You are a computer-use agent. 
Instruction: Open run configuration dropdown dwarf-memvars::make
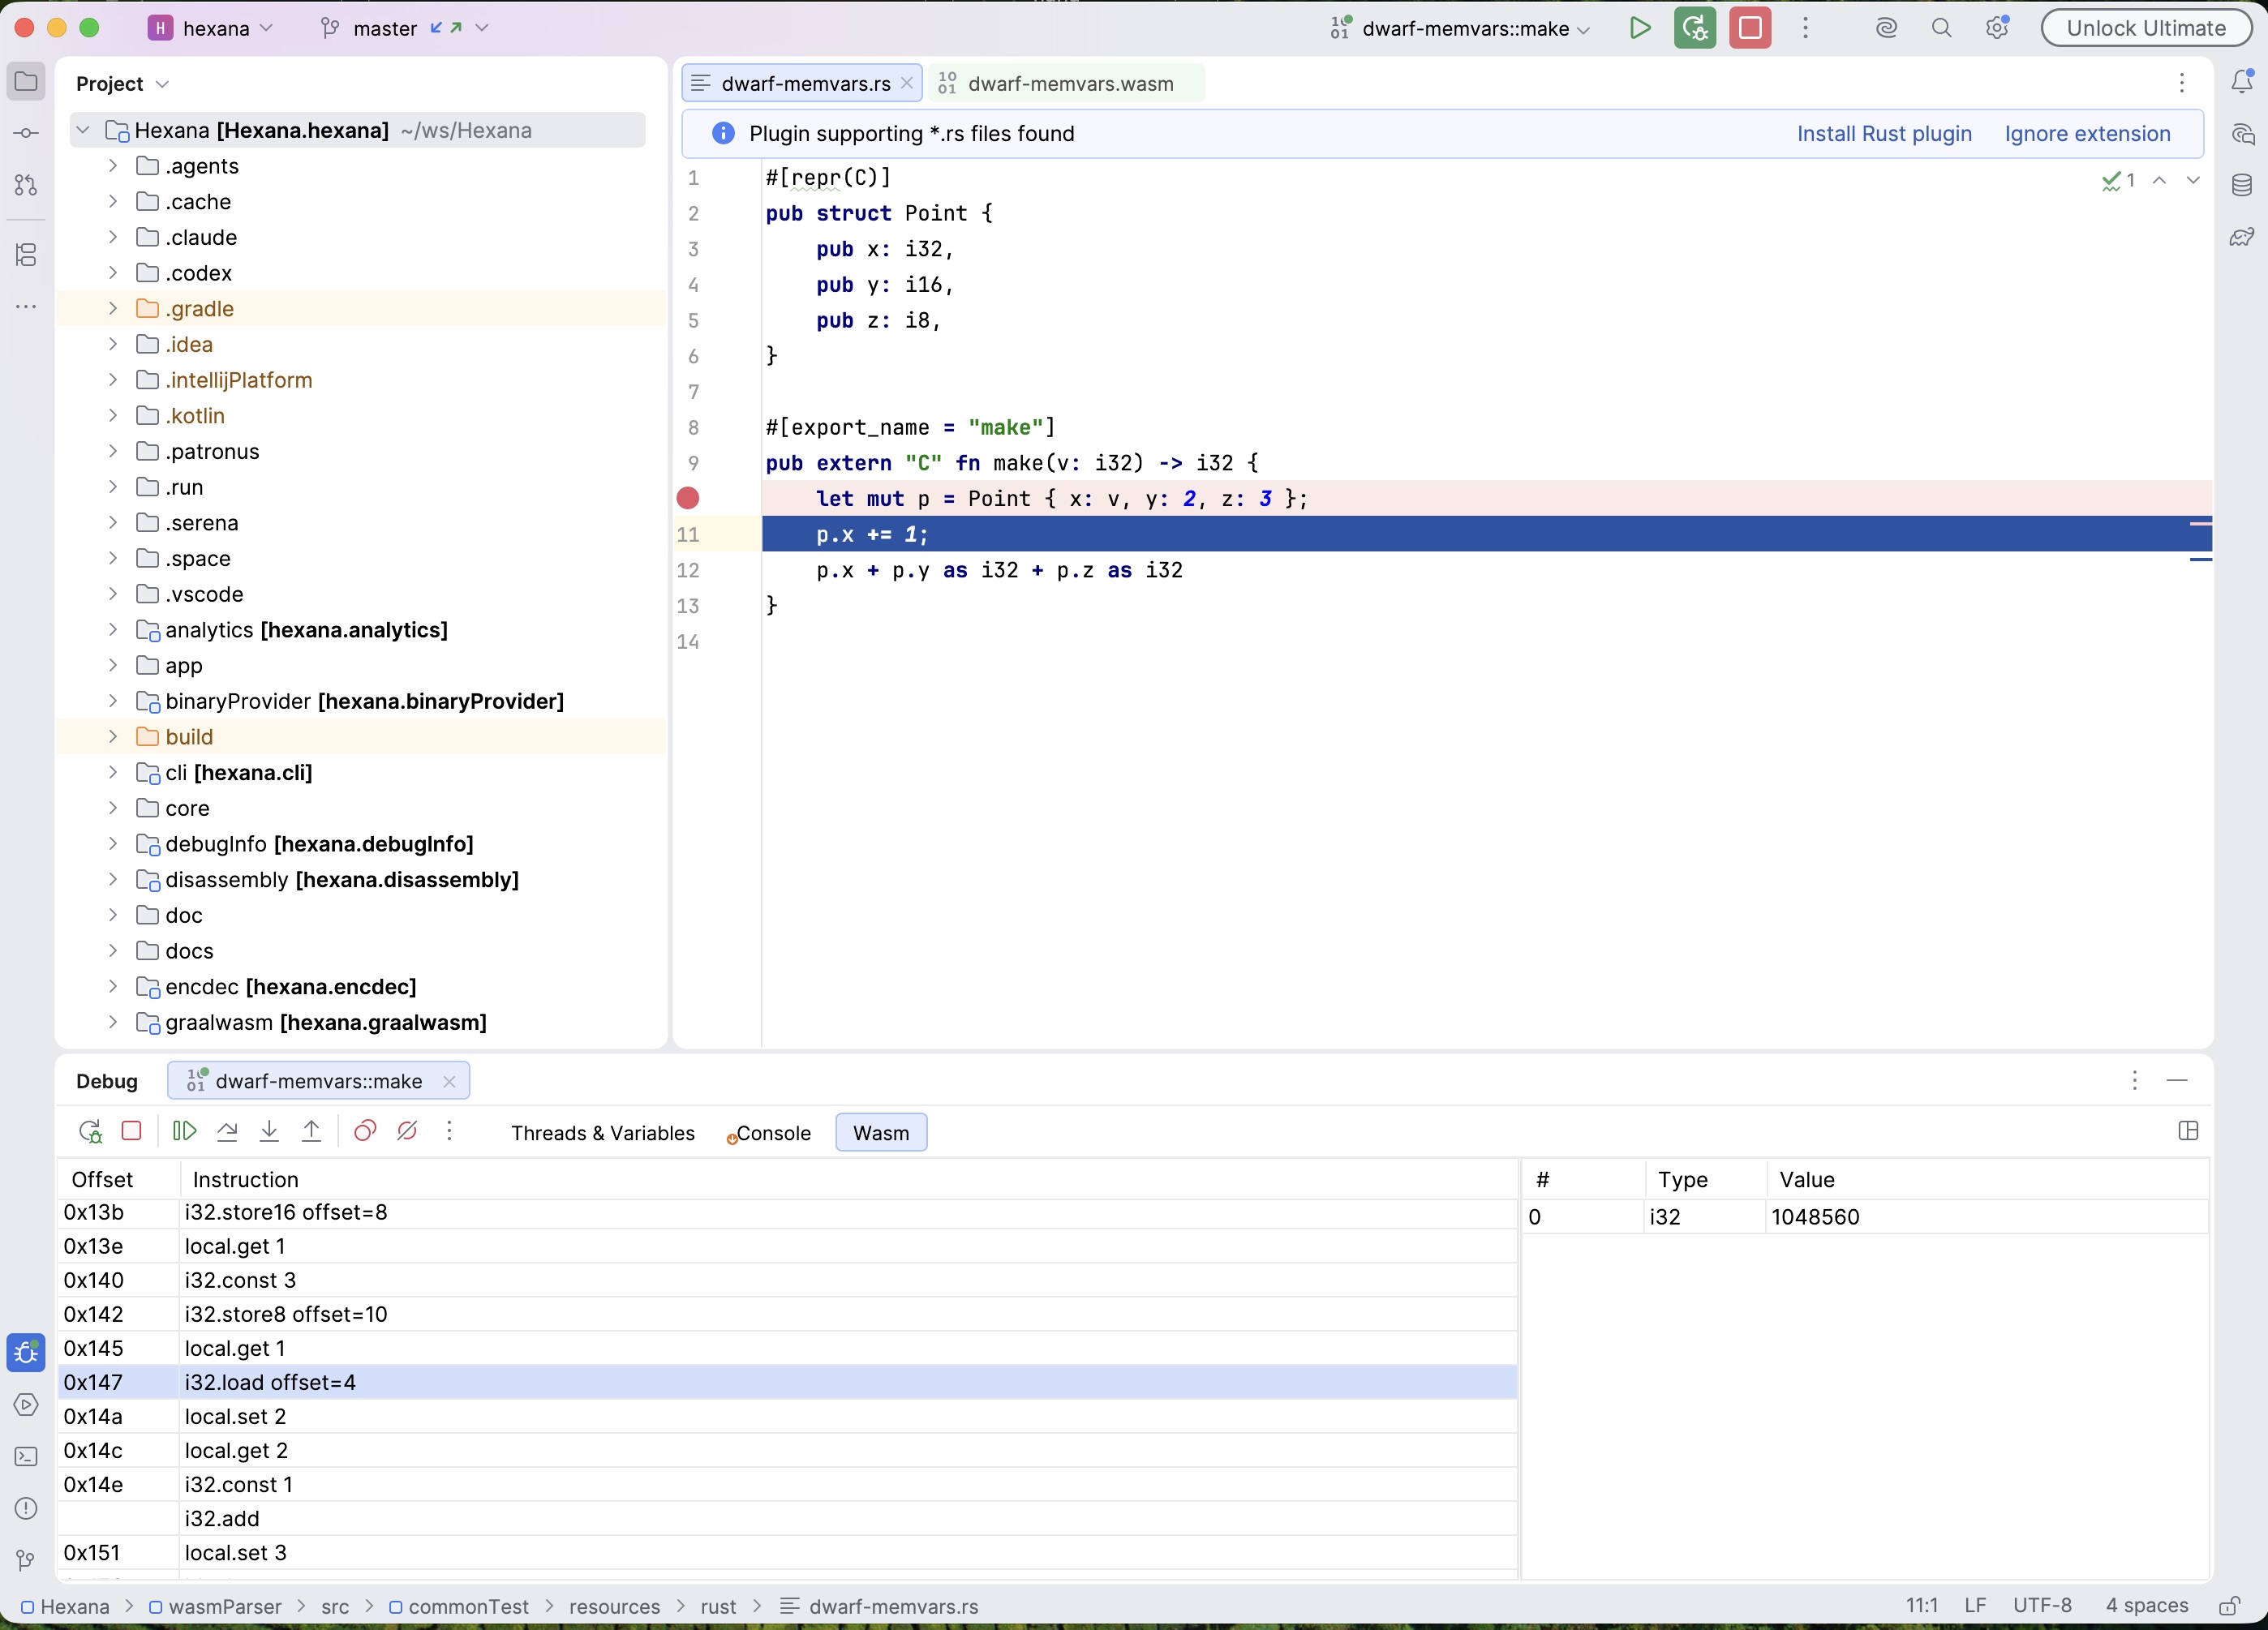pos(1460,28)
